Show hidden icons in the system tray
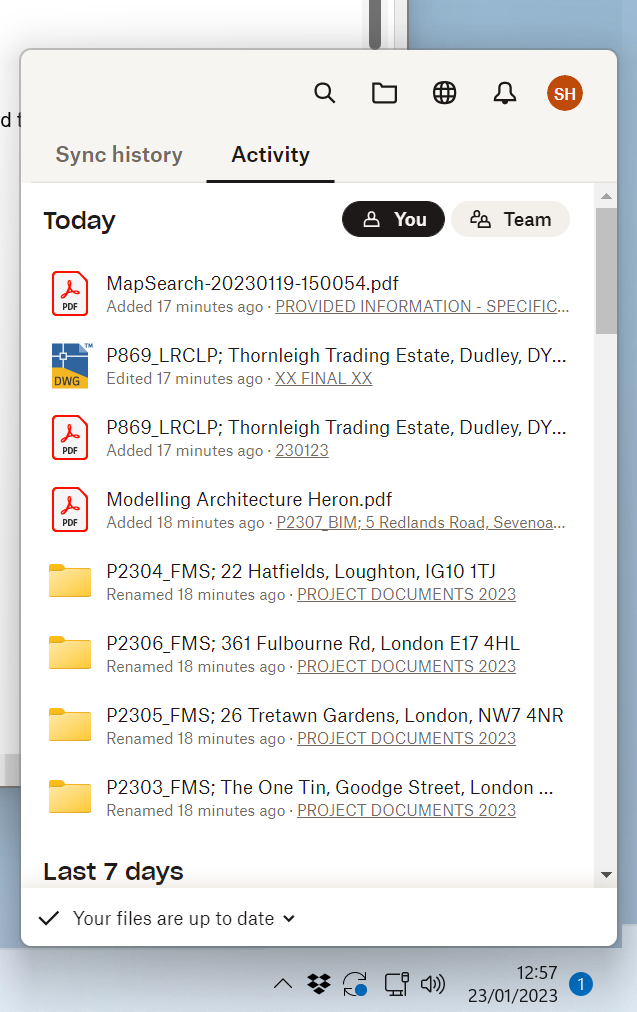 pos(283,984)
